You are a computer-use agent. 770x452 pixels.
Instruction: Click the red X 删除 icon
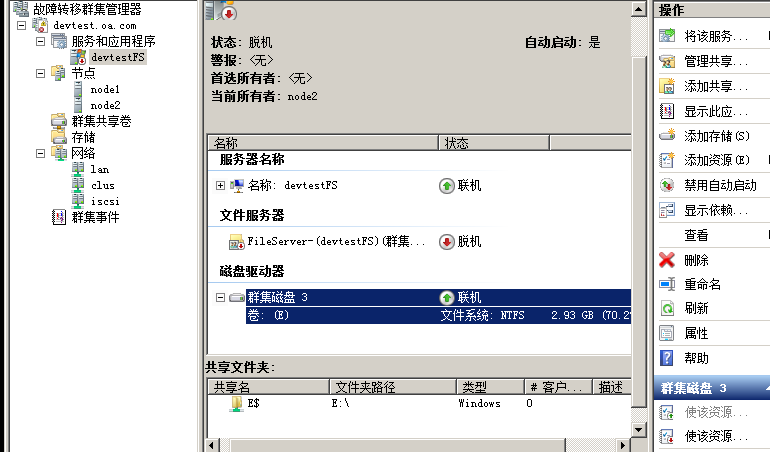coord(667,259)
